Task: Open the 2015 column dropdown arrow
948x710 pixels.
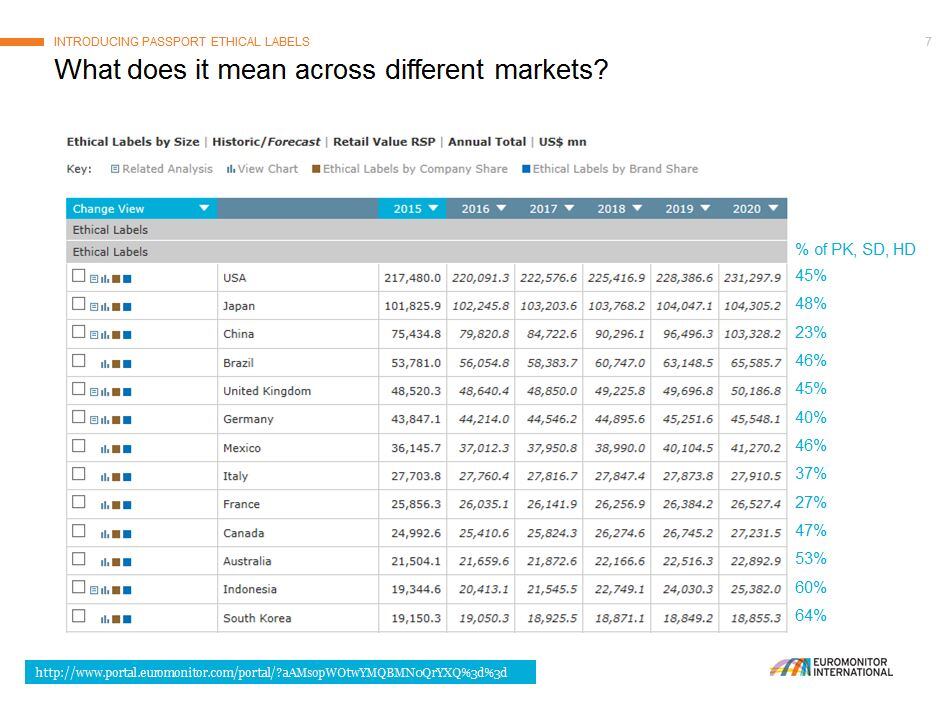Action: coord(433,209)
